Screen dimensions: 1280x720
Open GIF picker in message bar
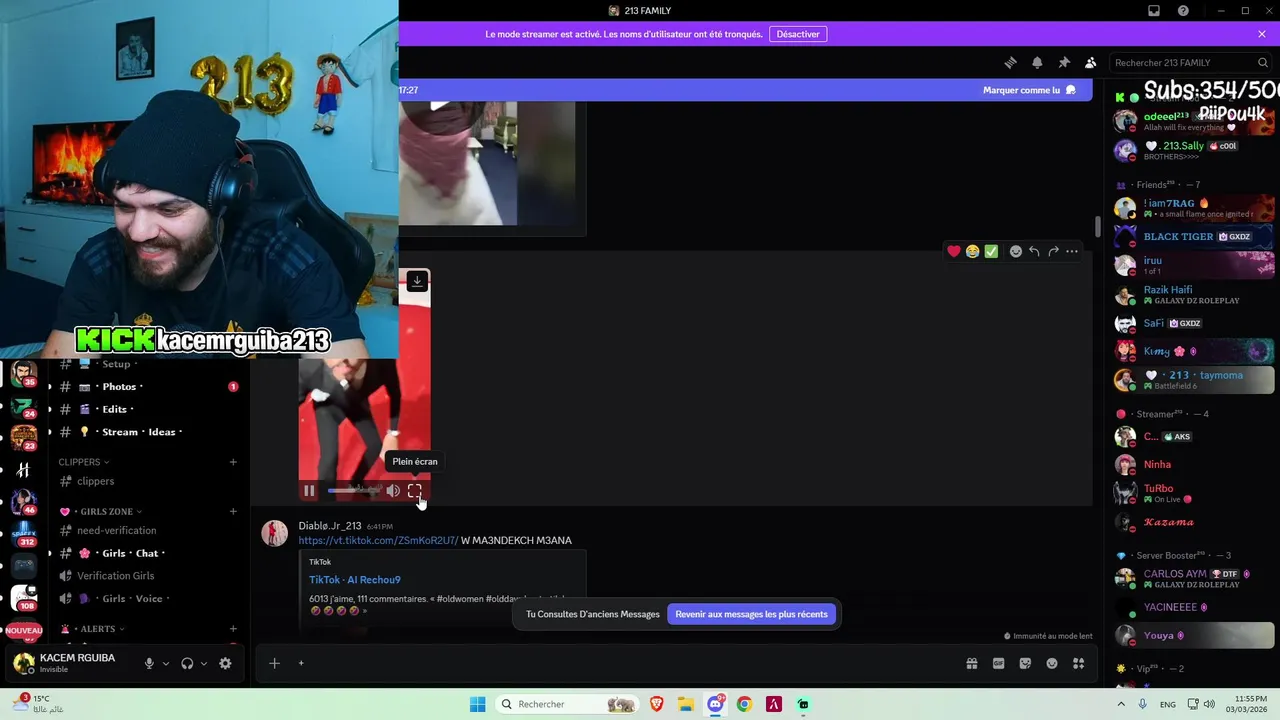[x=998, y=663]
